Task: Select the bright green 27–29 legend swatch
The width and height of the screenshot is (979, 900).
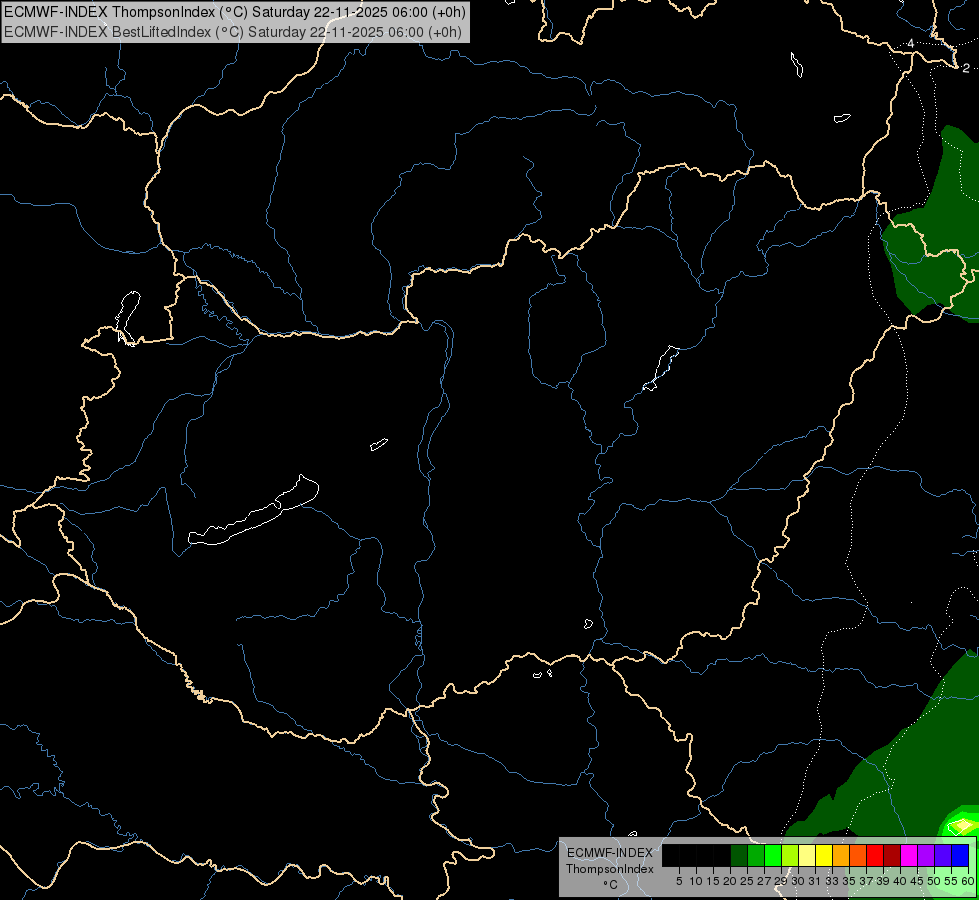Action: point(773,855)
